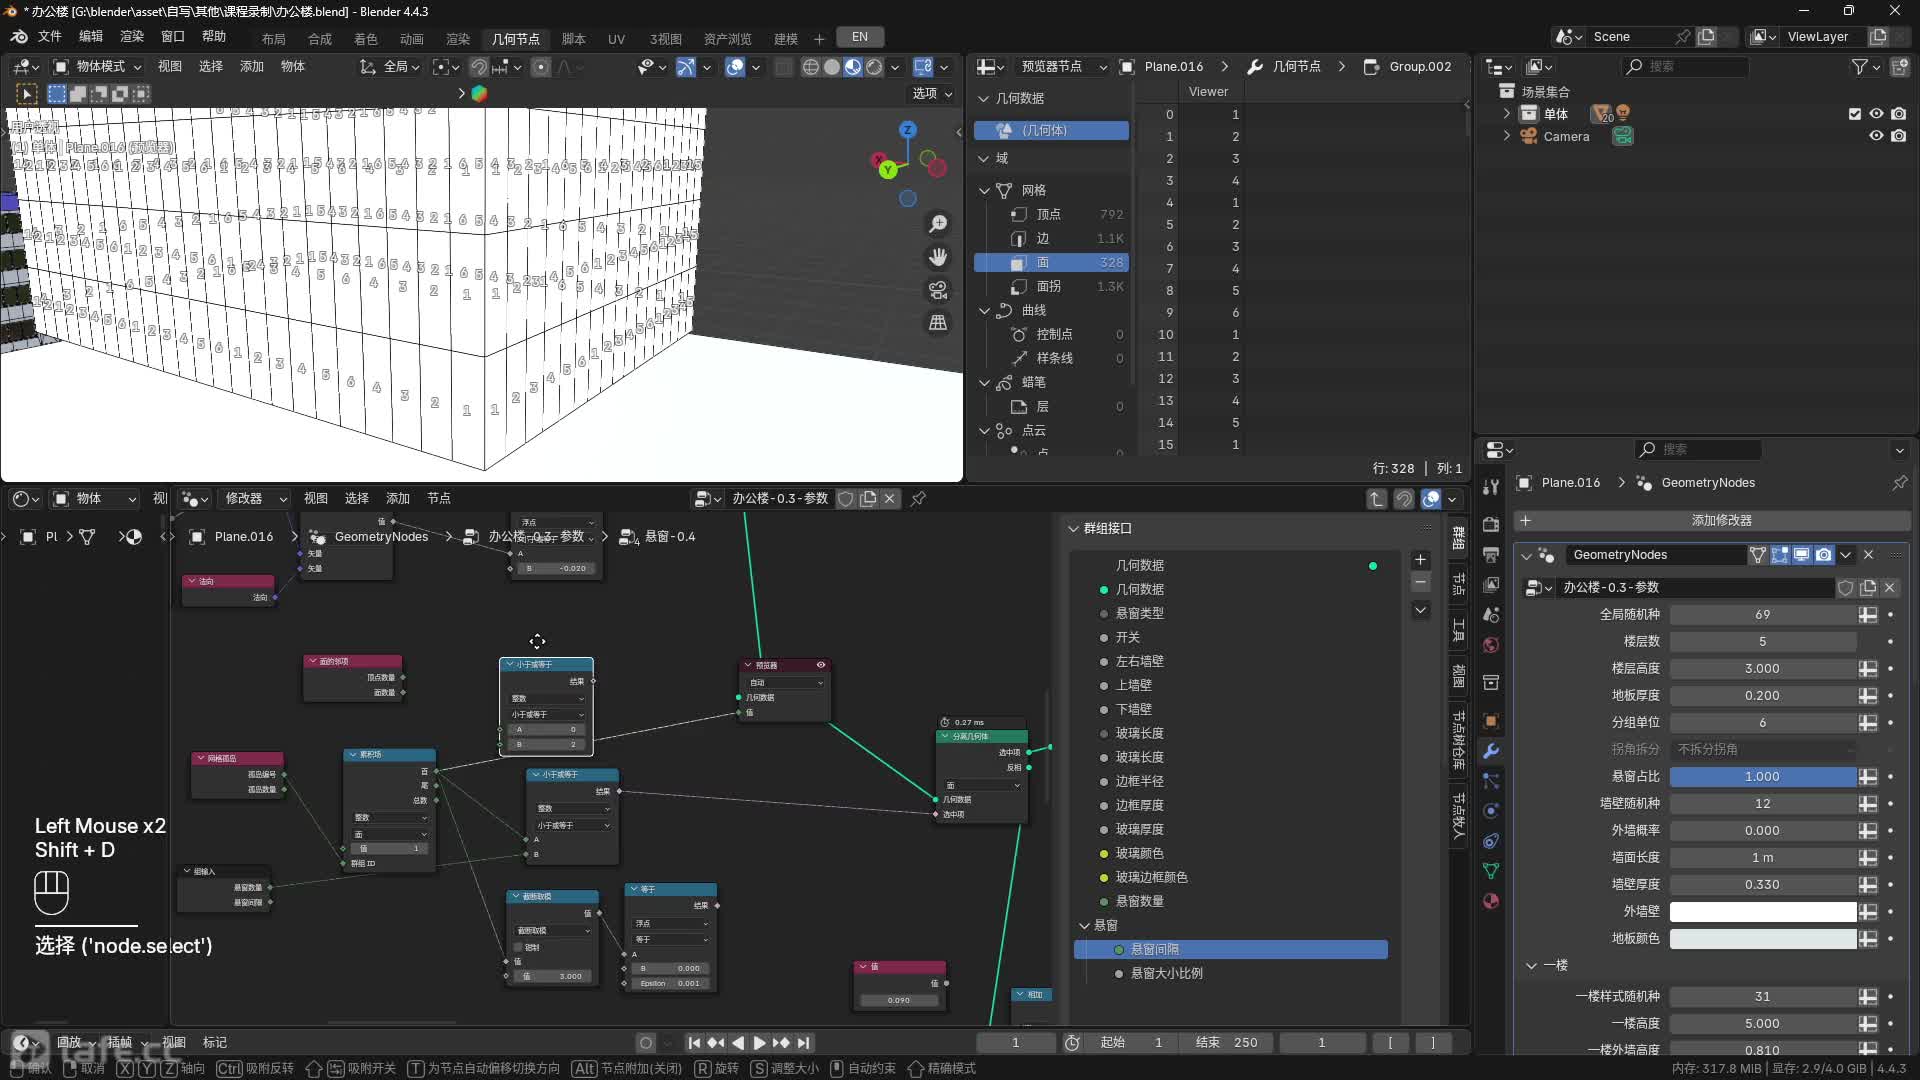The height and width of the screenshot is (1080, 1920).
Task: Toggle modifier show in render
Action: (1823, 555)
